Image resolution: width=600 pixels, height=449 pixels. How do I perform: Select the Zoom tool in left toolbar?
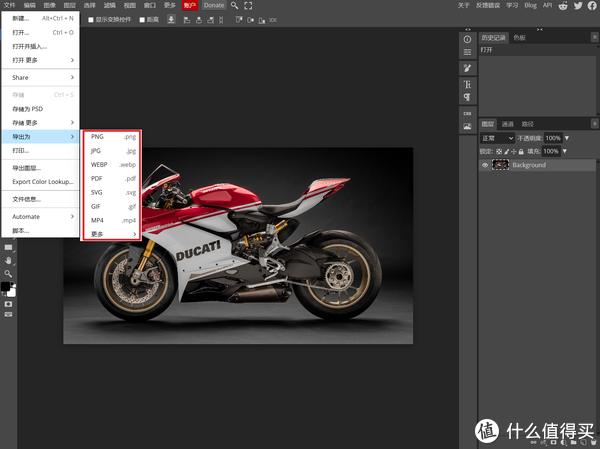point(8,274)
